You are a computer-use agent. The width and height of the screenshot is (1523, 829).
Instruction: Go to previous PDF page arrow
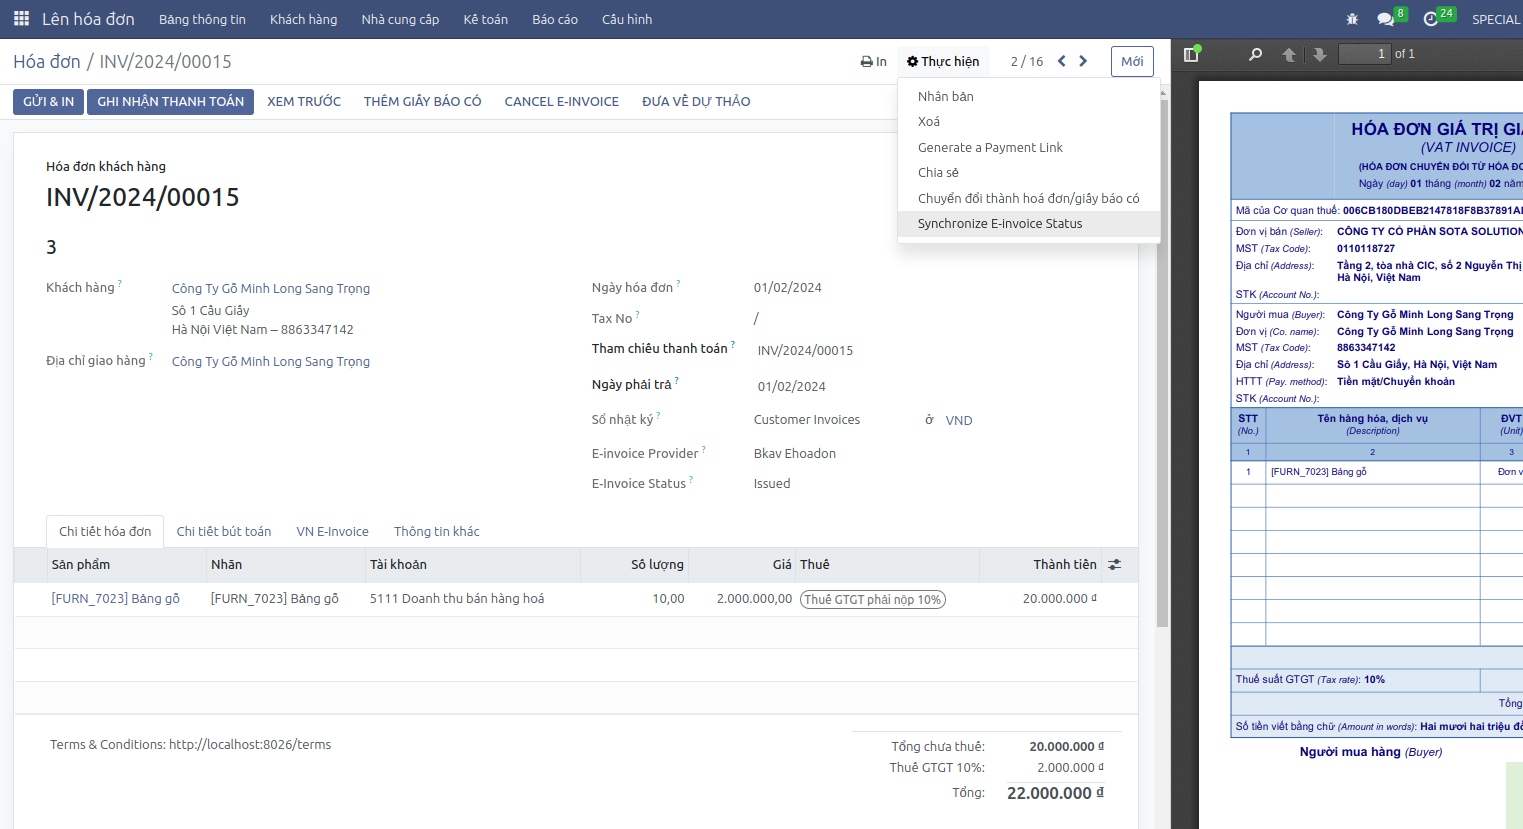pos(1289,54)
